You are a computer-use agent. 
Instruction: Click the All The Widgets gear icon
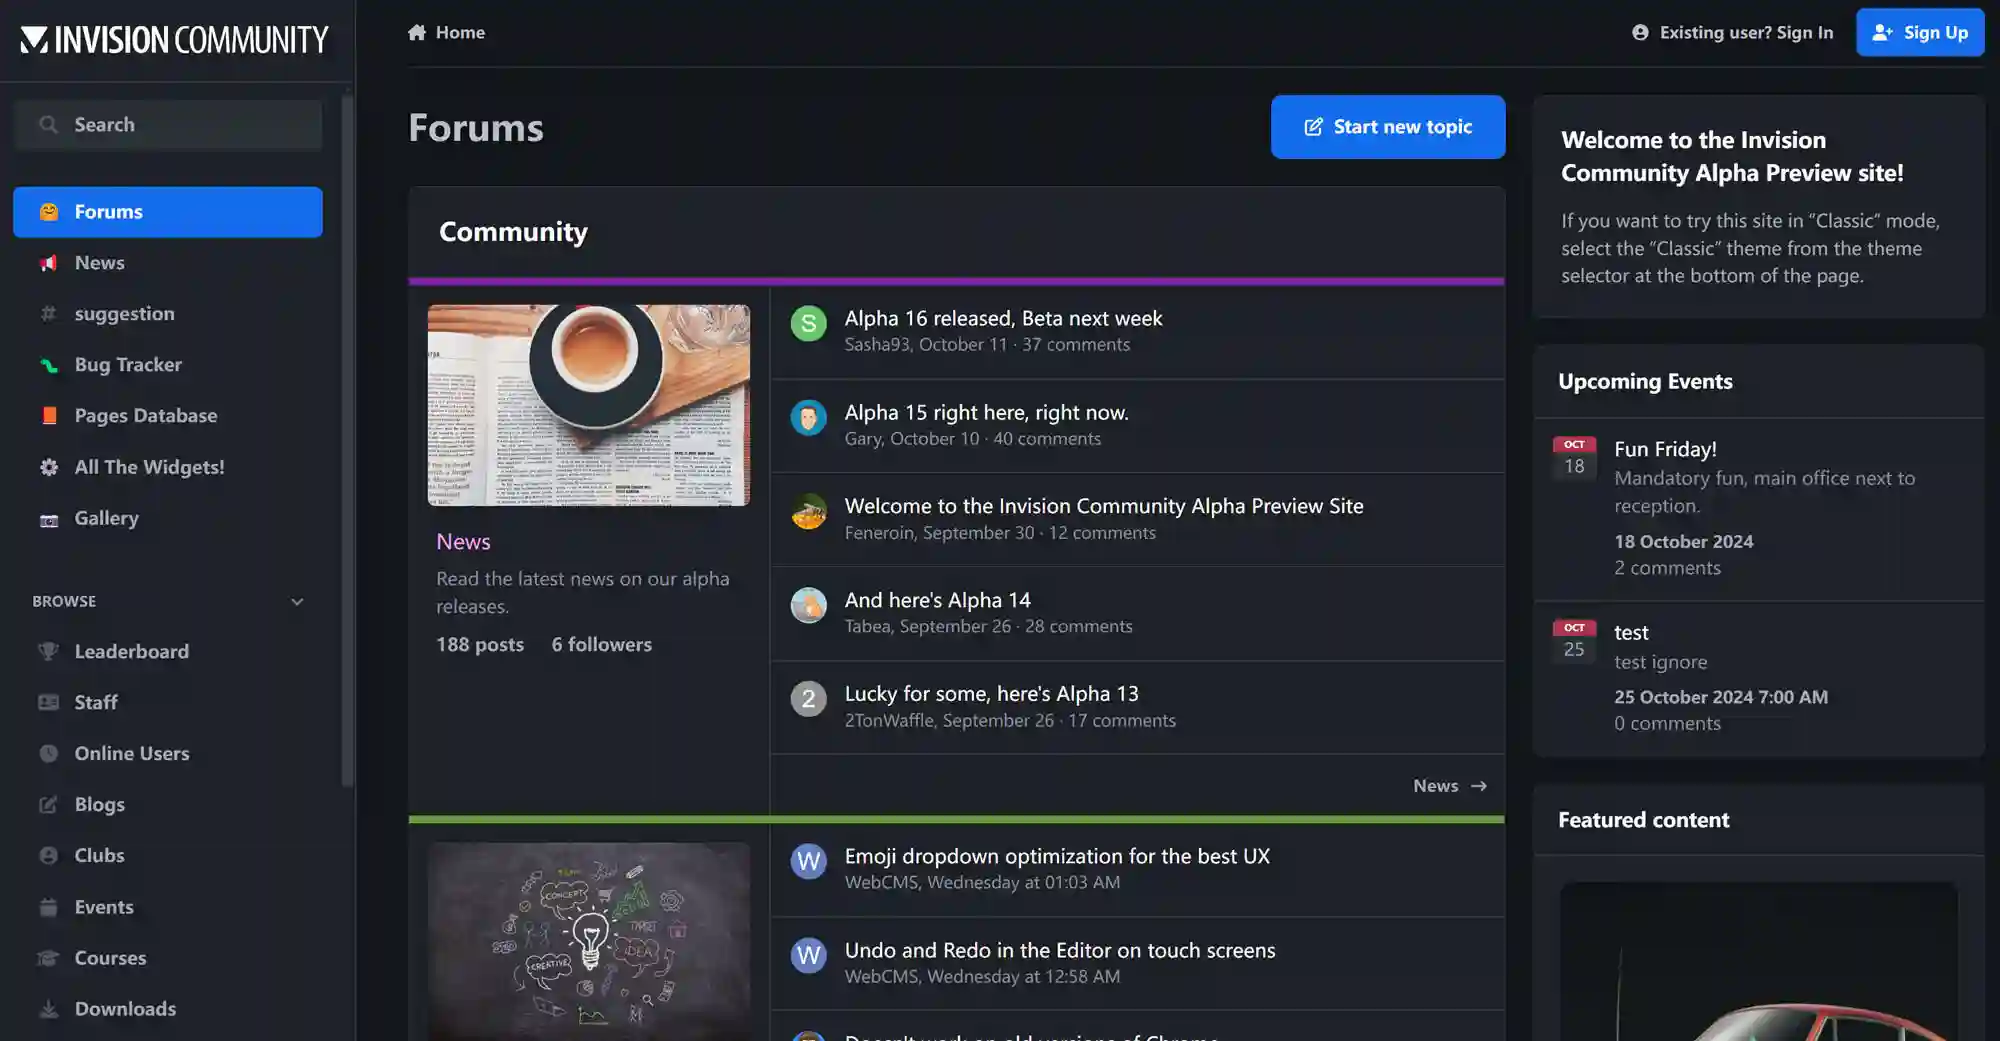point(48,467)
